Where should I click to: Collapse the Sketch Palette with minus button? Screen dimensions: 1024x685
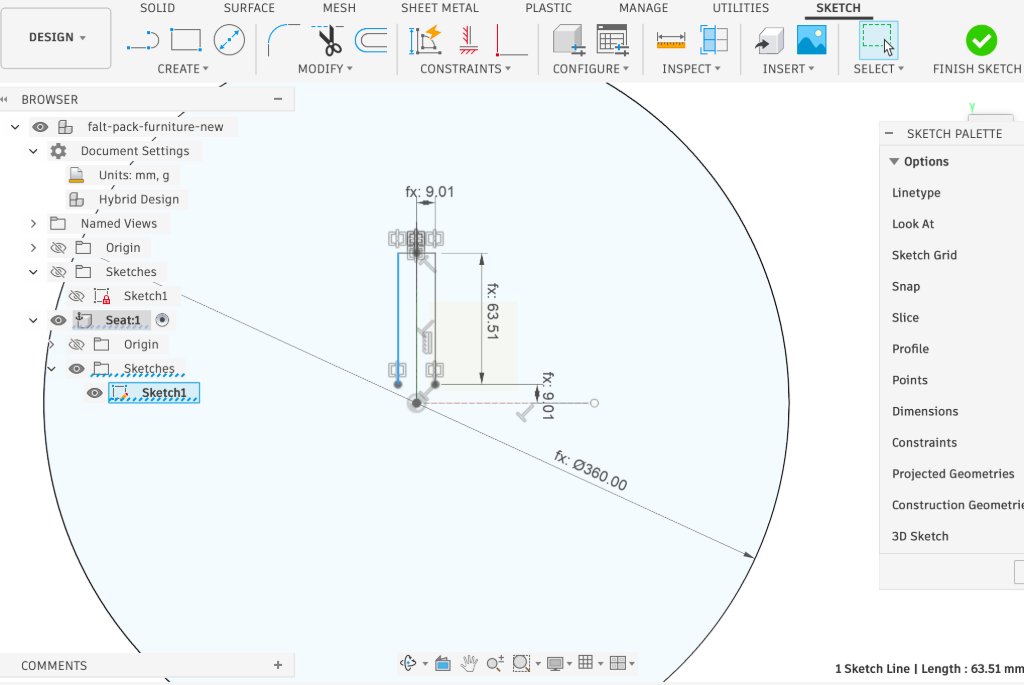pyautogui.click(x=889, y=133)
